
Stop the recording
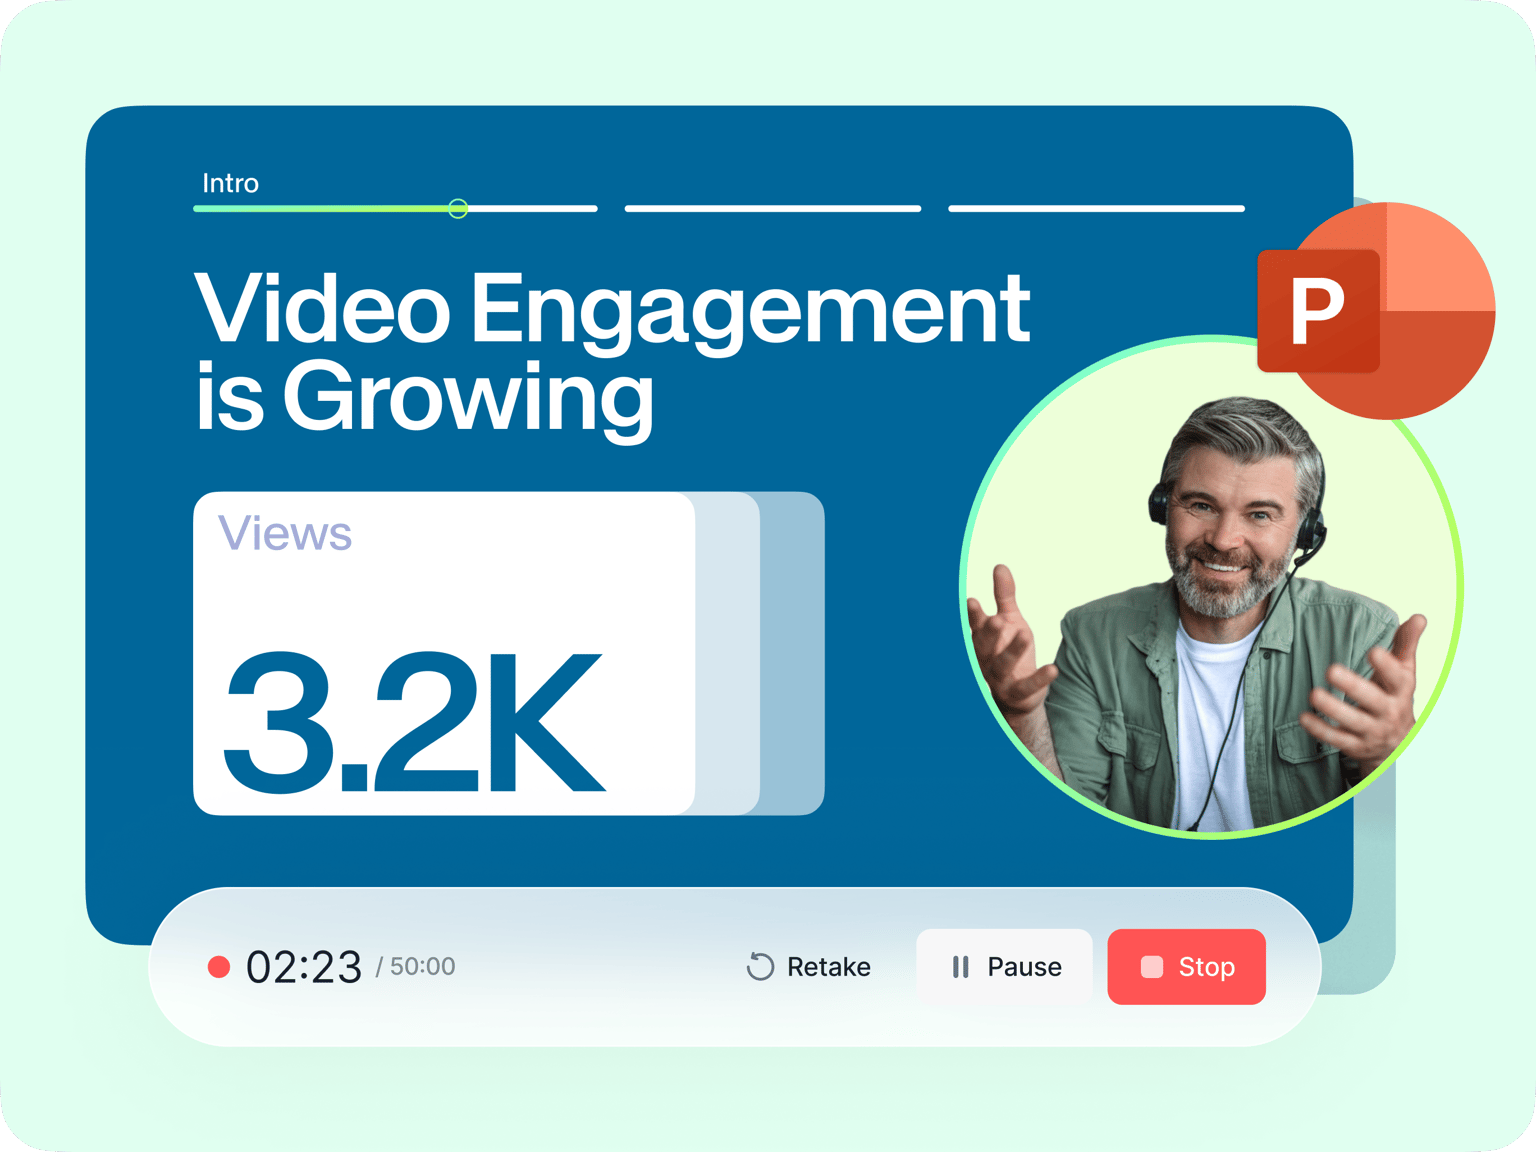click(1187, 967)
